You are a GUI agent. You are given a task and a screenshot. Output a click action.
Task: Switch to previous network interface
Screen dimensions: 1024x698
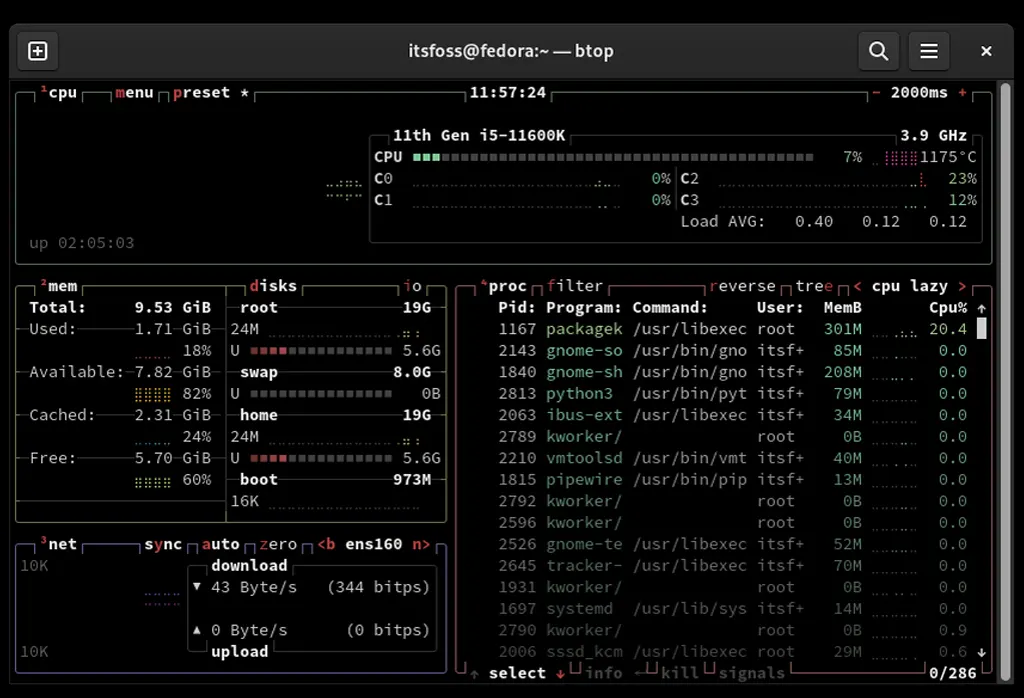(x=327, y=544)
